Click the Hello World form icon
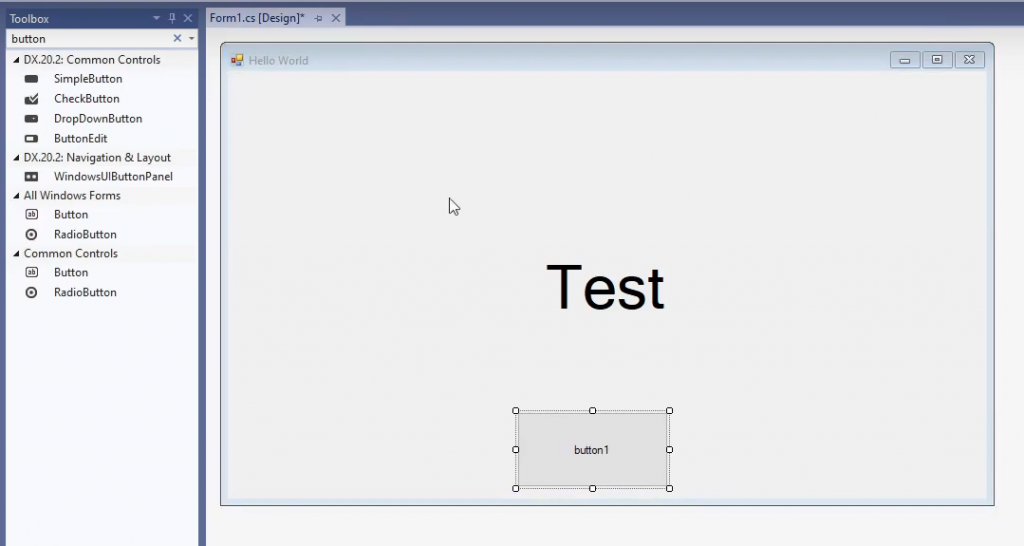1024x546 pixels. (x=237, y=60)
